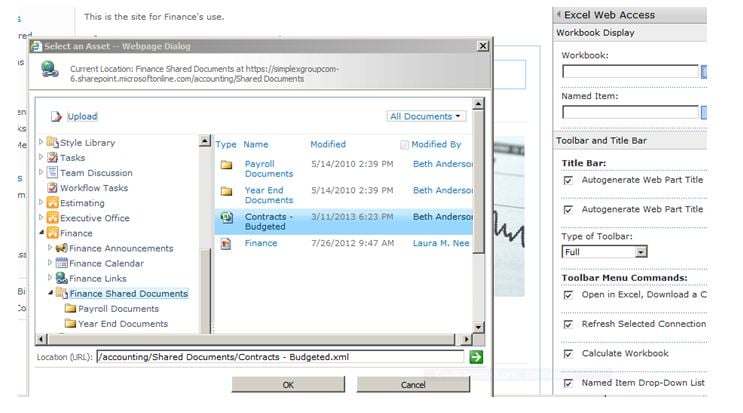Sort by the Modified column header
The width and height of the screenshot is (743, 413).
pos(328,145)
